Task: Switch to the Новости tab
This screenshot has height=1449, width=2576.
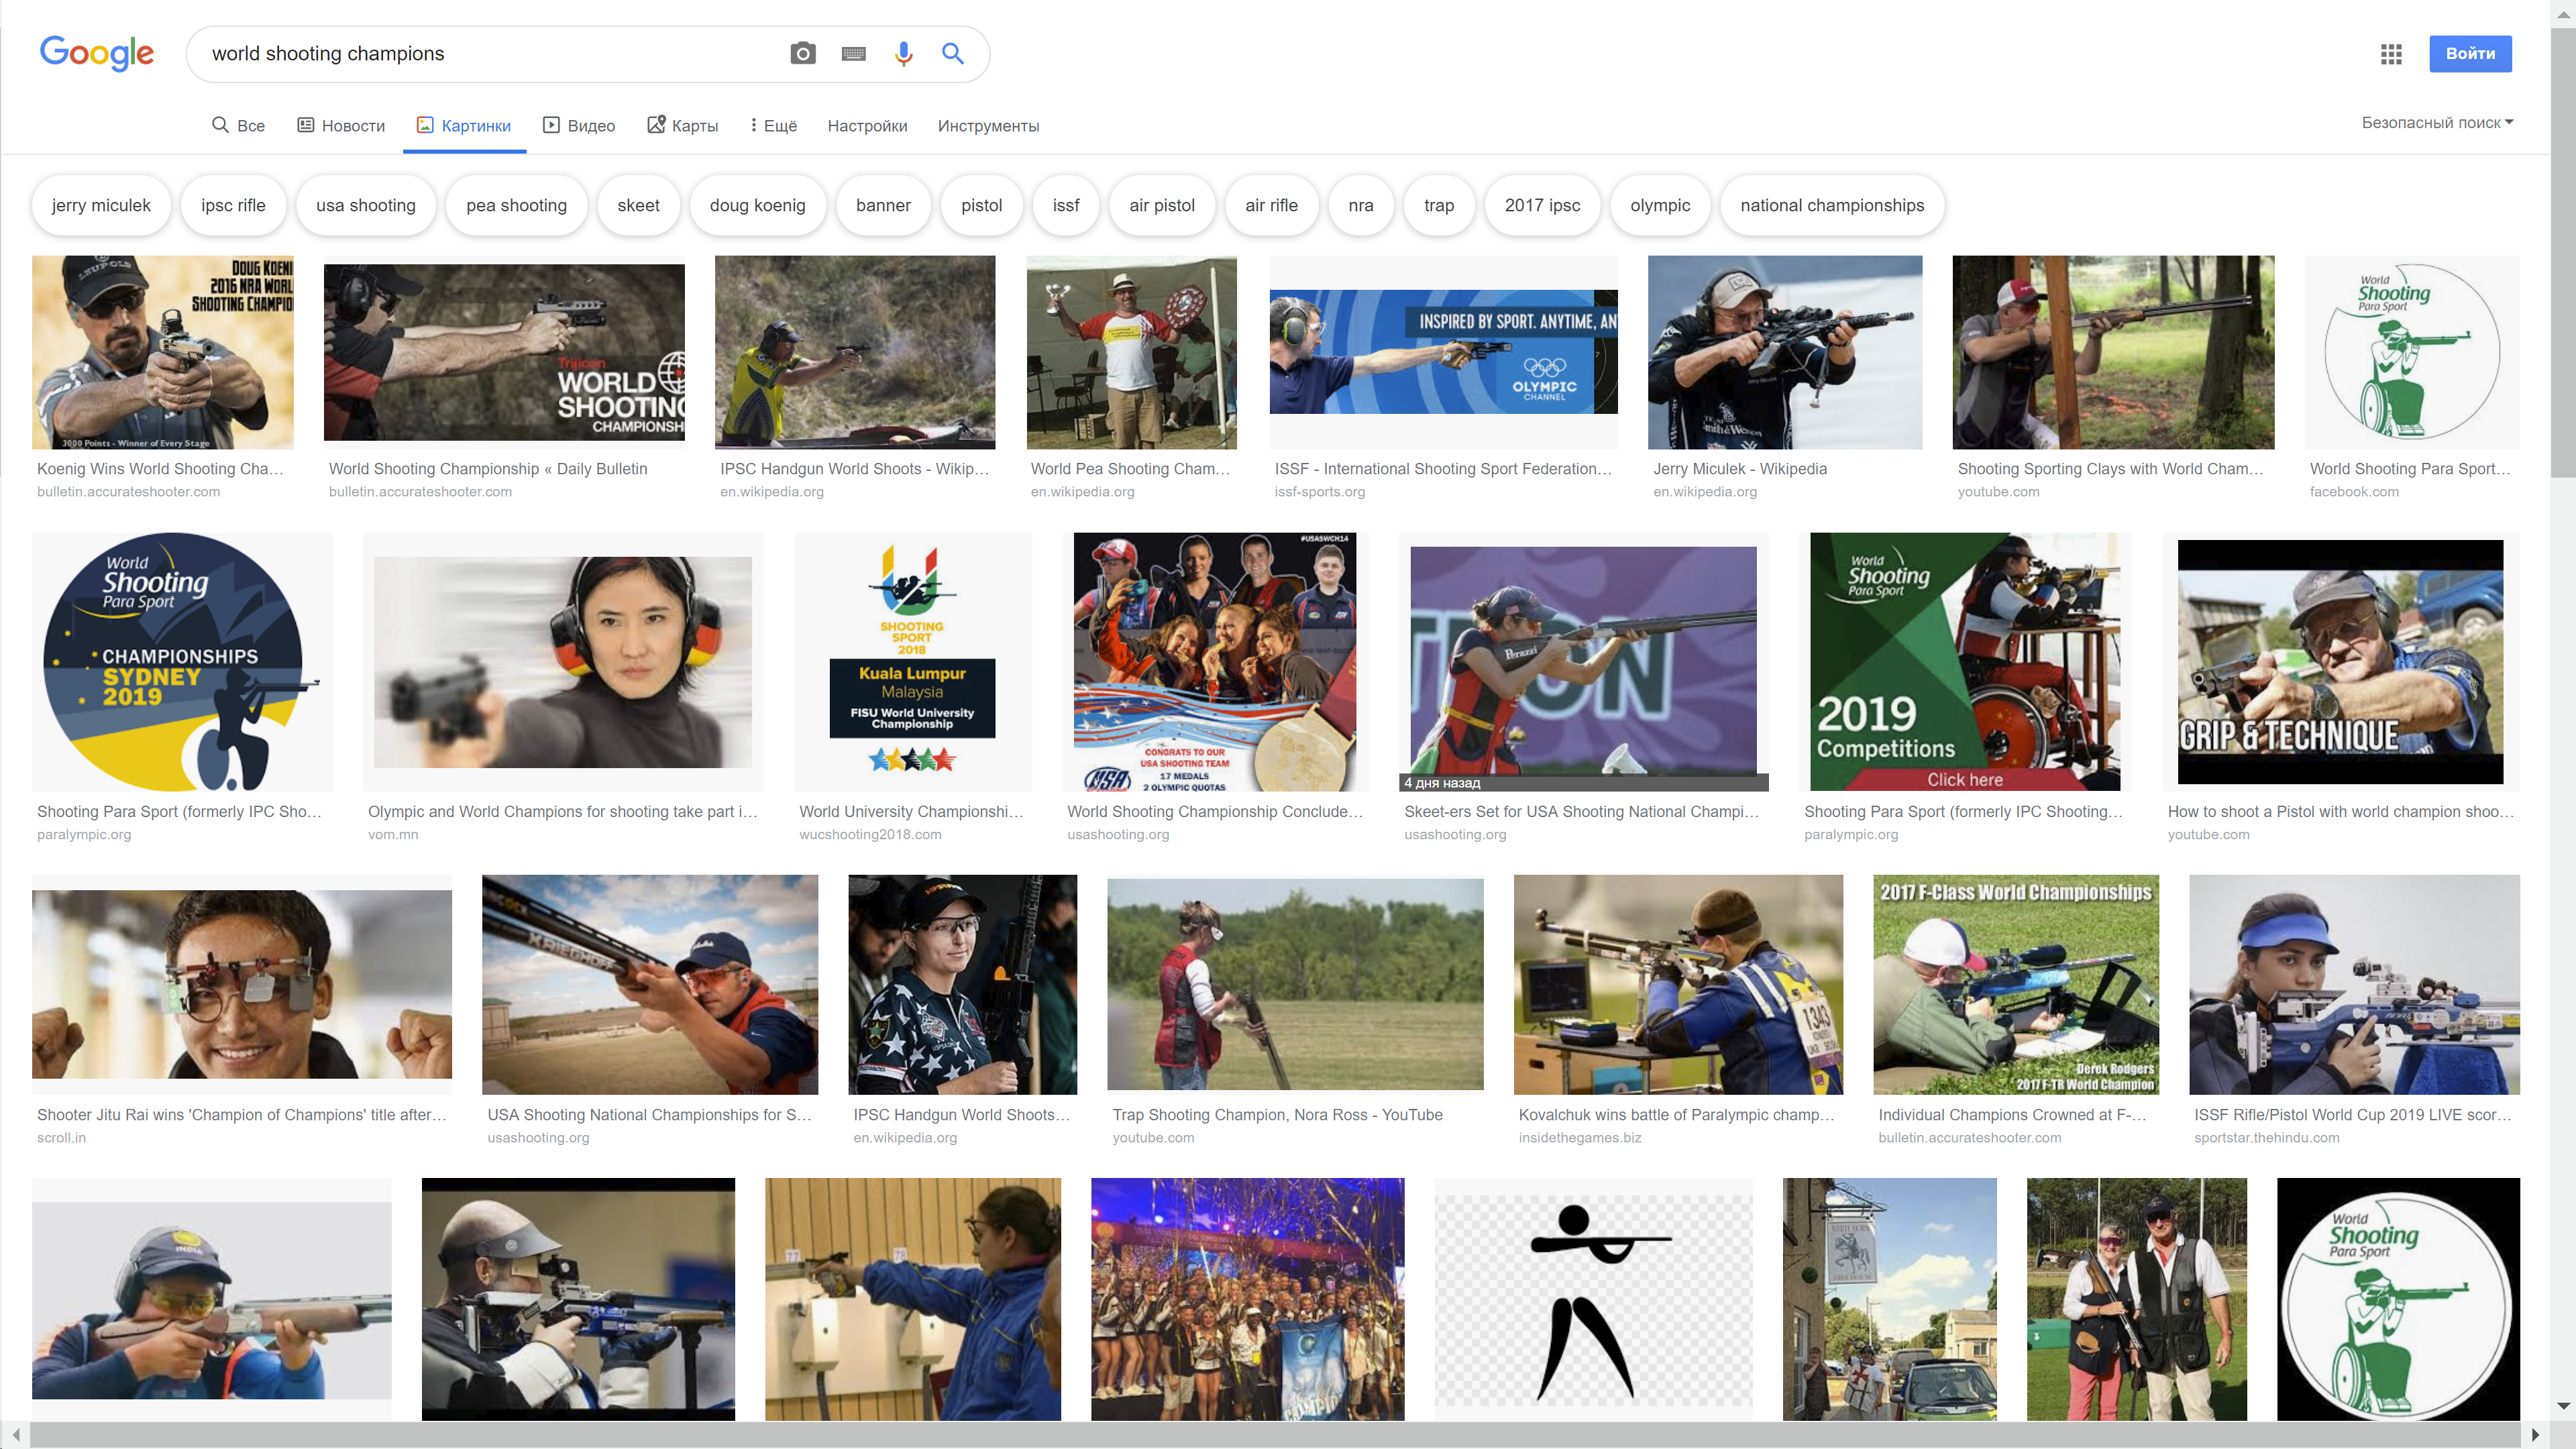Action: click(341, 126)
